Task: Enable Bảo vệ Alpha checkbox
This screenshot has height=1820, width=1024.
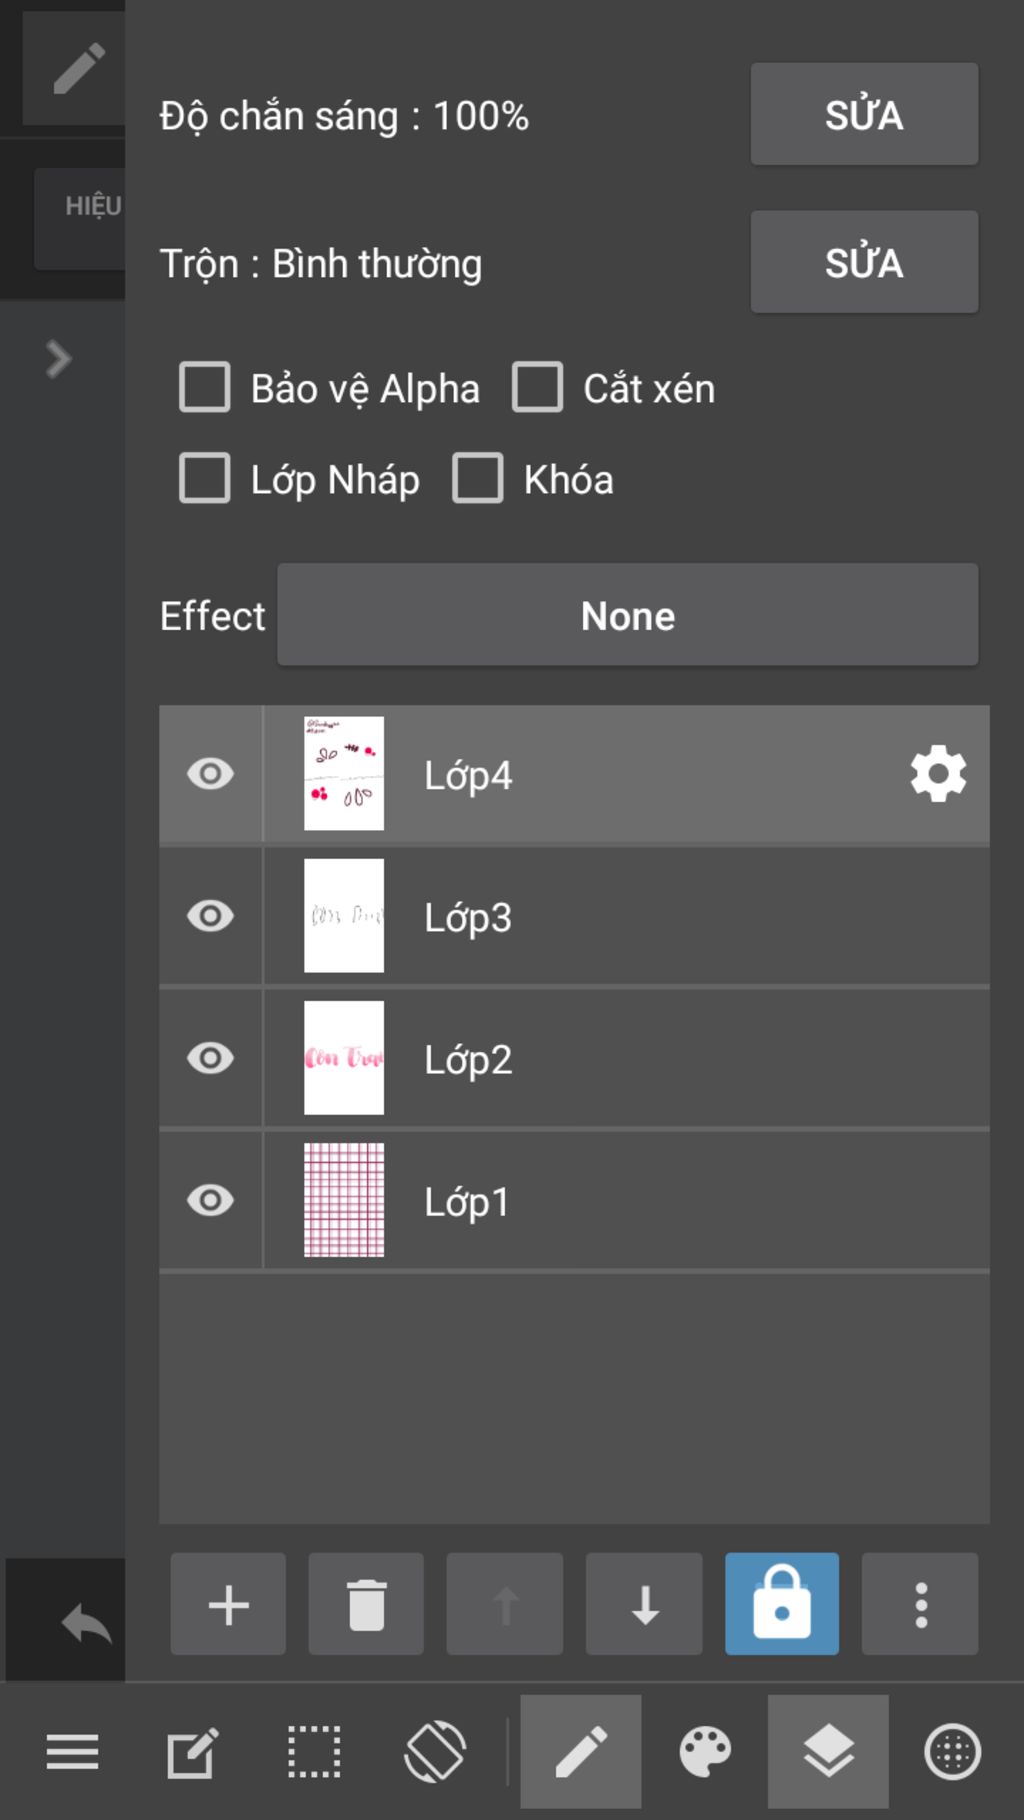Action: click(x=205, y=387)
